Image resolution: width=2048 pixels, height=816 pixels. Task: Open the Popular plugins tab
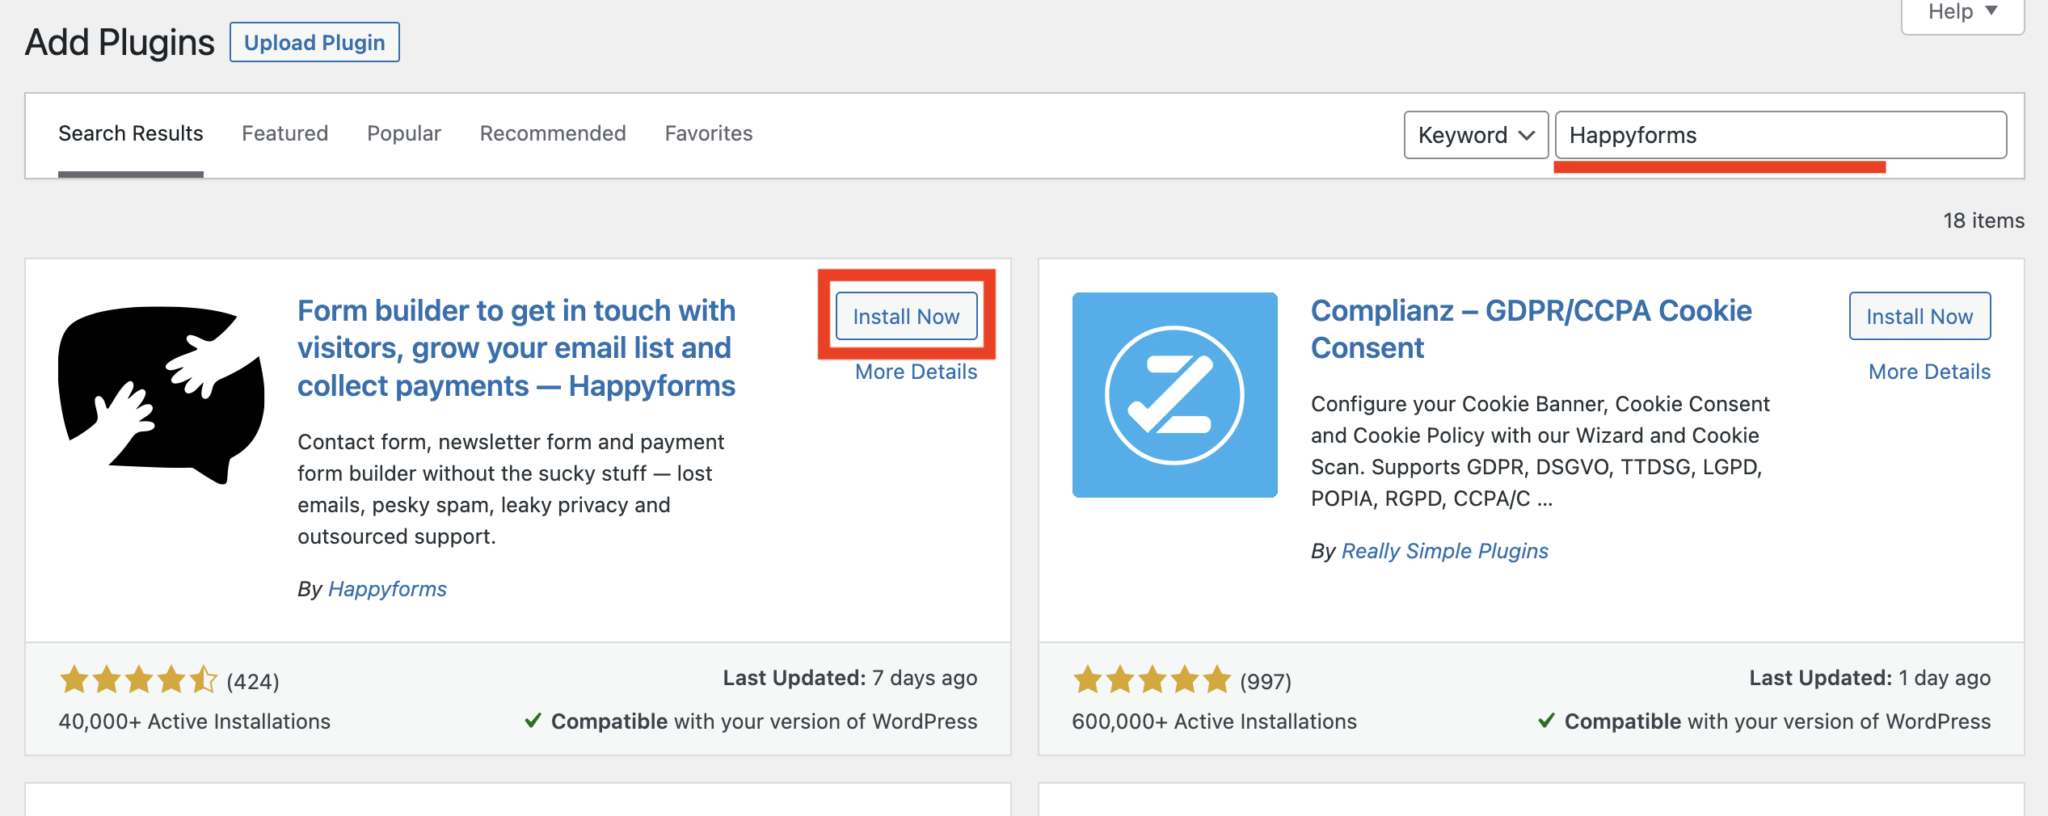point(404,133)
